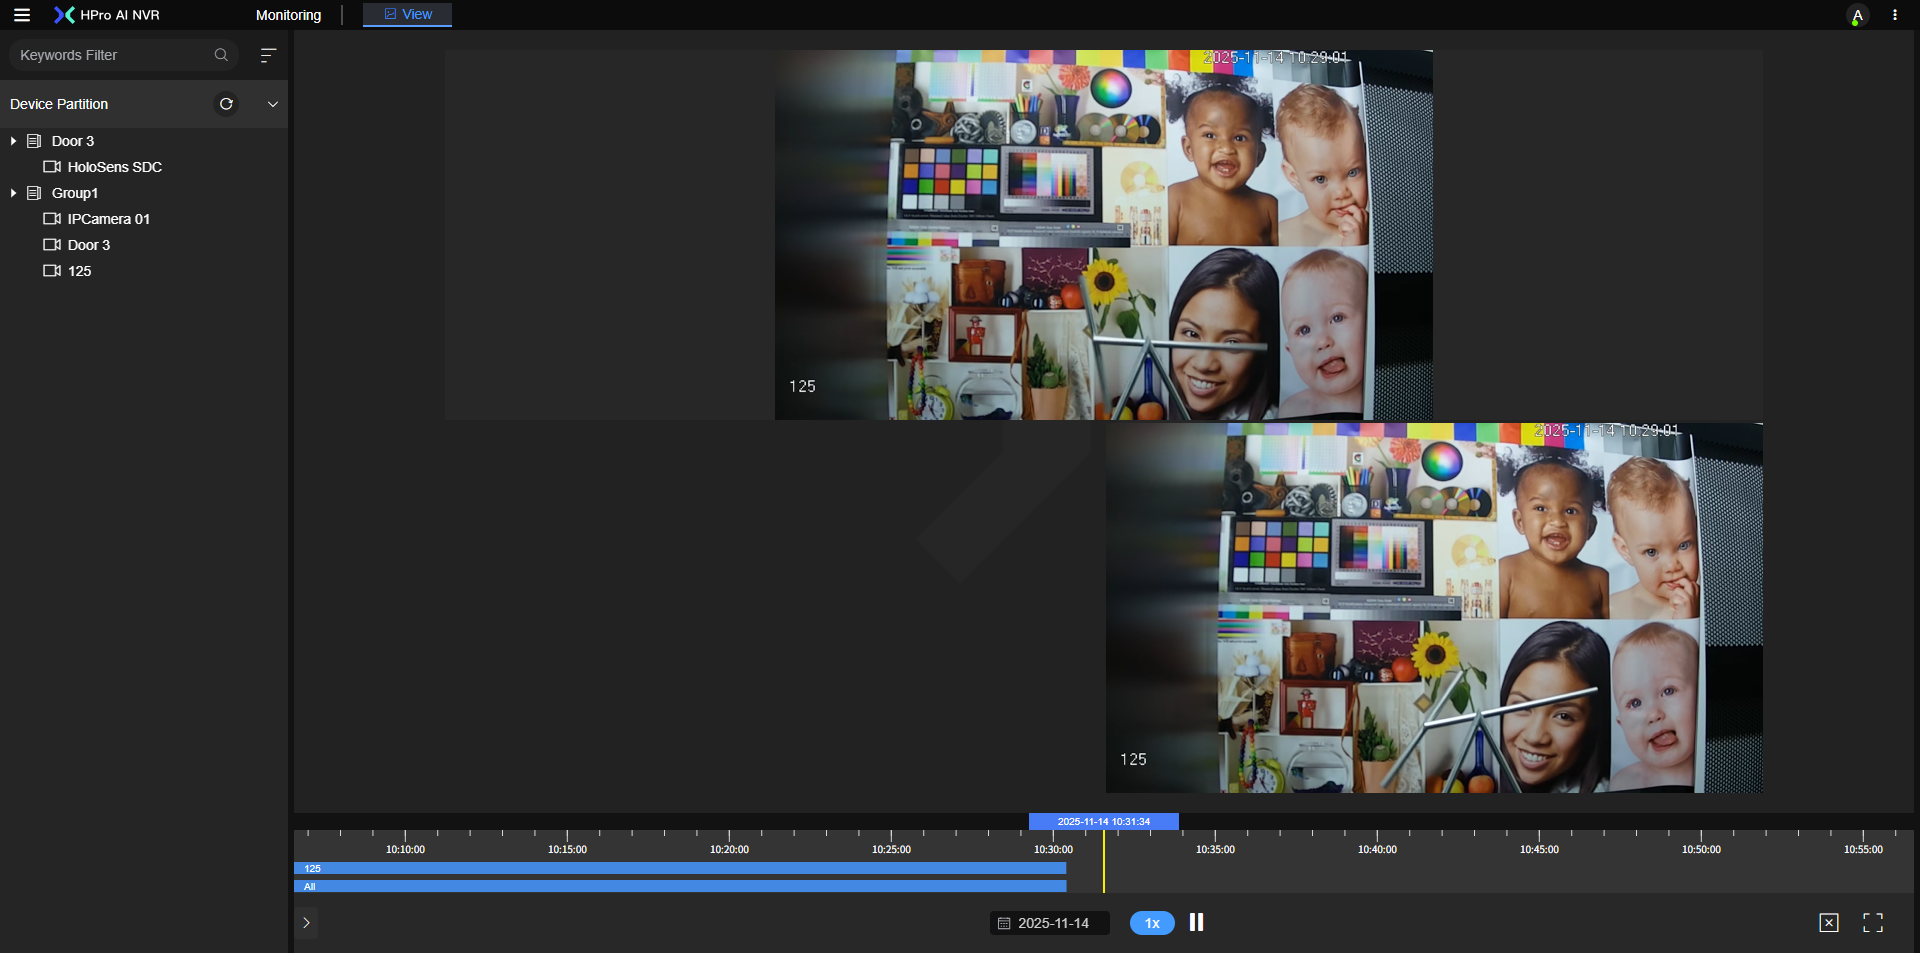Collapse the Device Partition dropdown
This screenshot has height=953, width=1920.
[x=272, y=104]
